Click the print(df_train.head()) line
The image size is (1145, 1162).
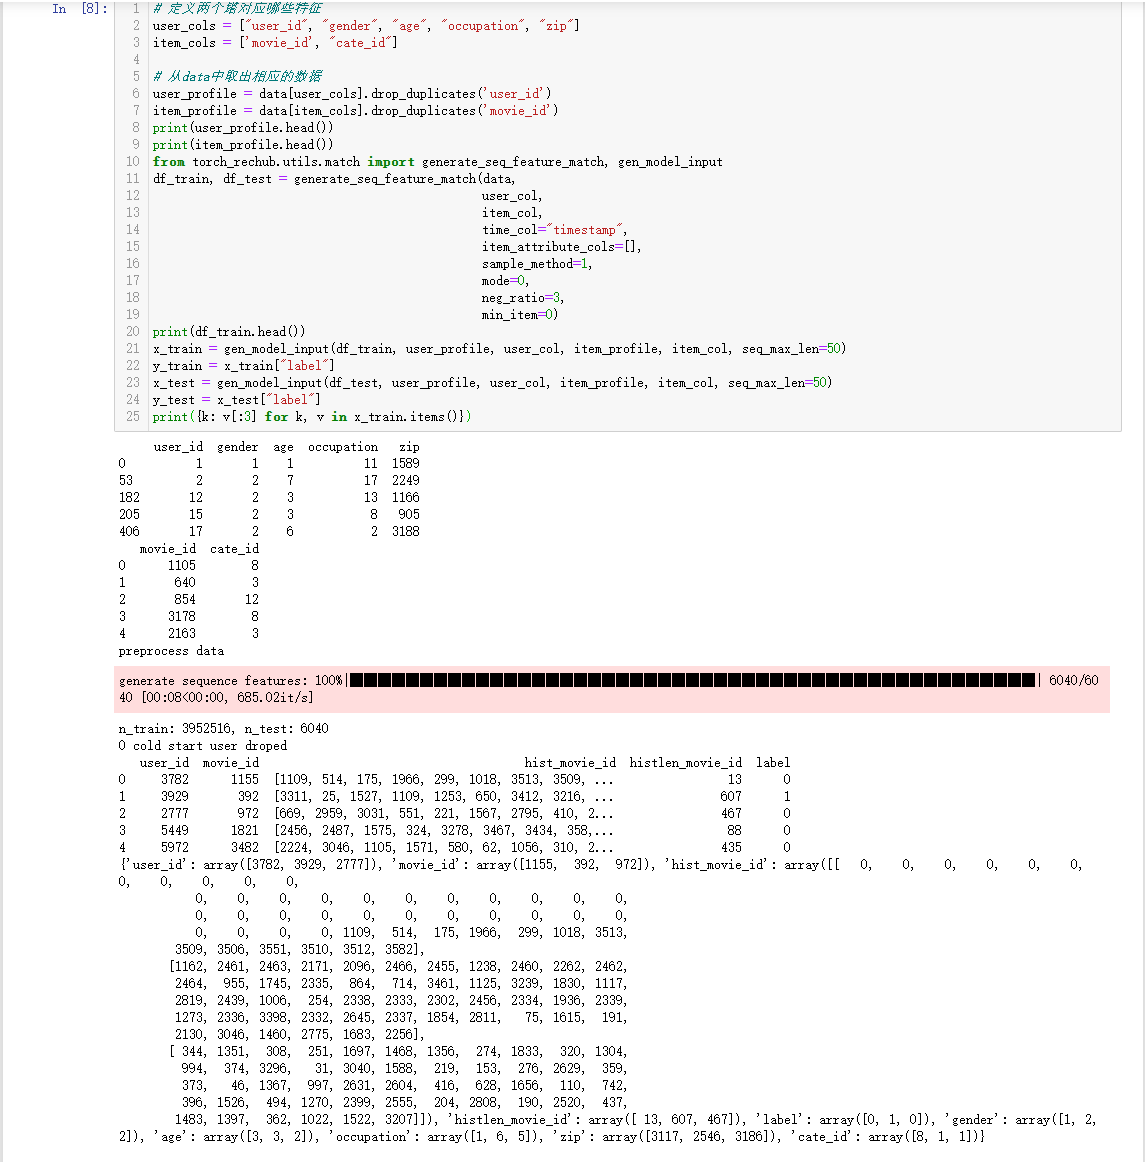(x=229, y=332)
